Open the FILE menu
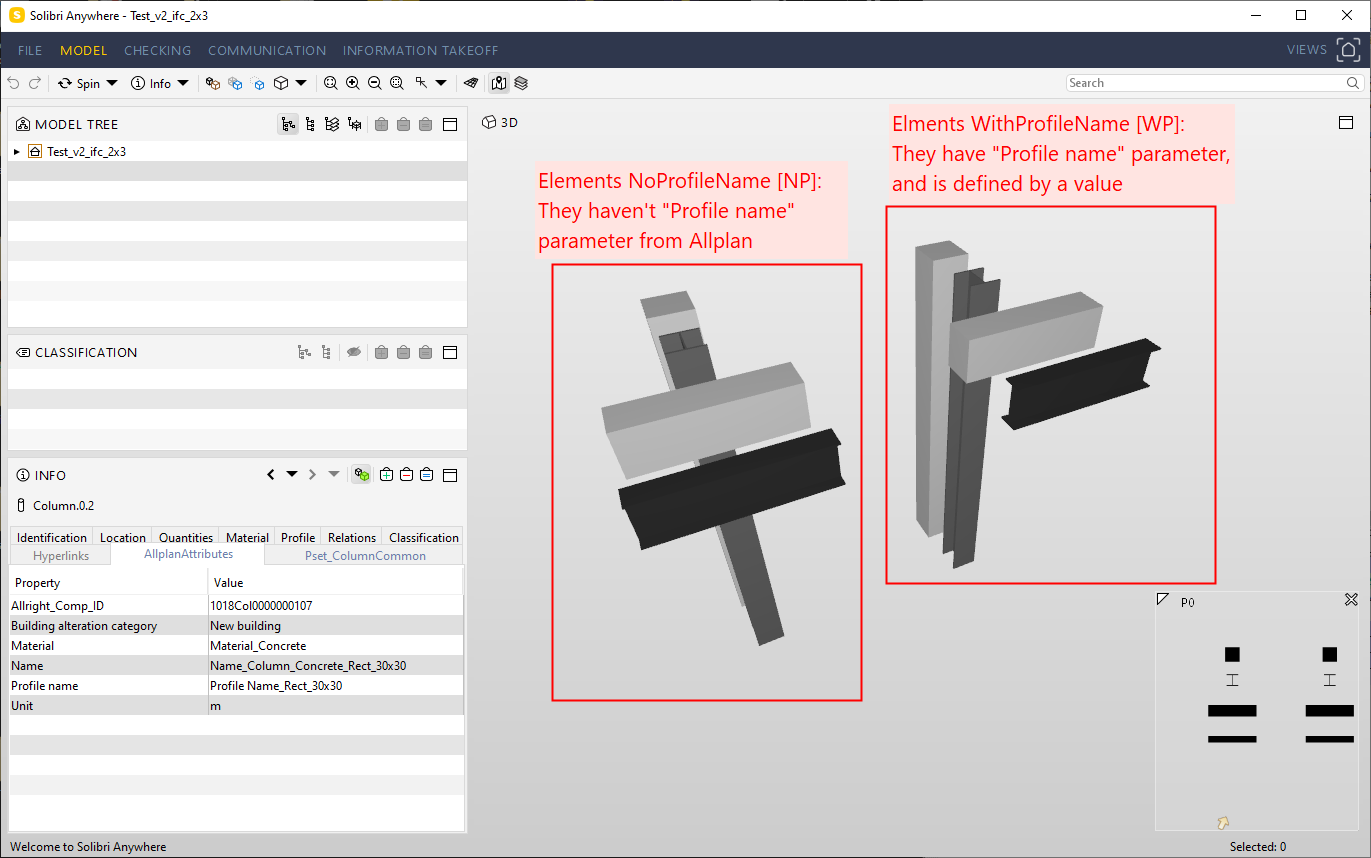 pyautogui.click(x=30, y=50)
